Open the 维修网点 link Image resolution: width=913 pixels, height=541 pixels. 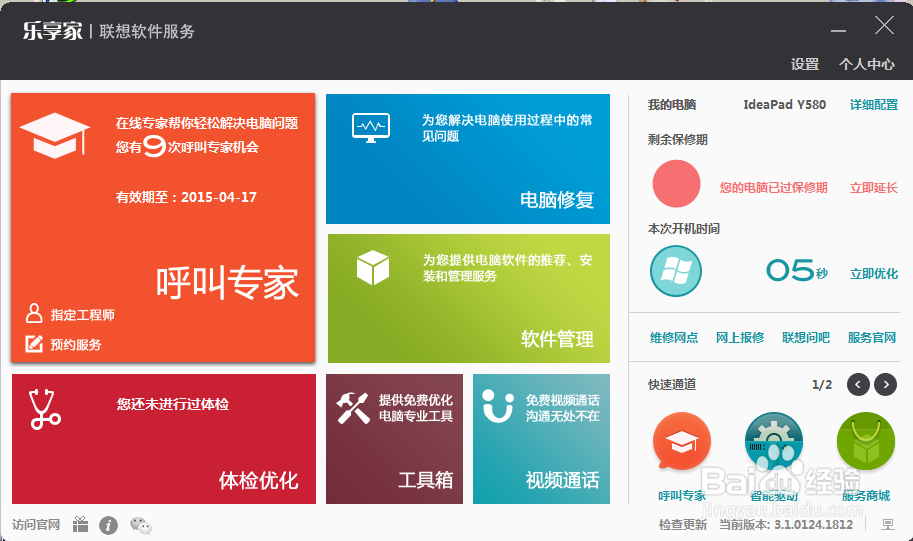pos(674,337)
